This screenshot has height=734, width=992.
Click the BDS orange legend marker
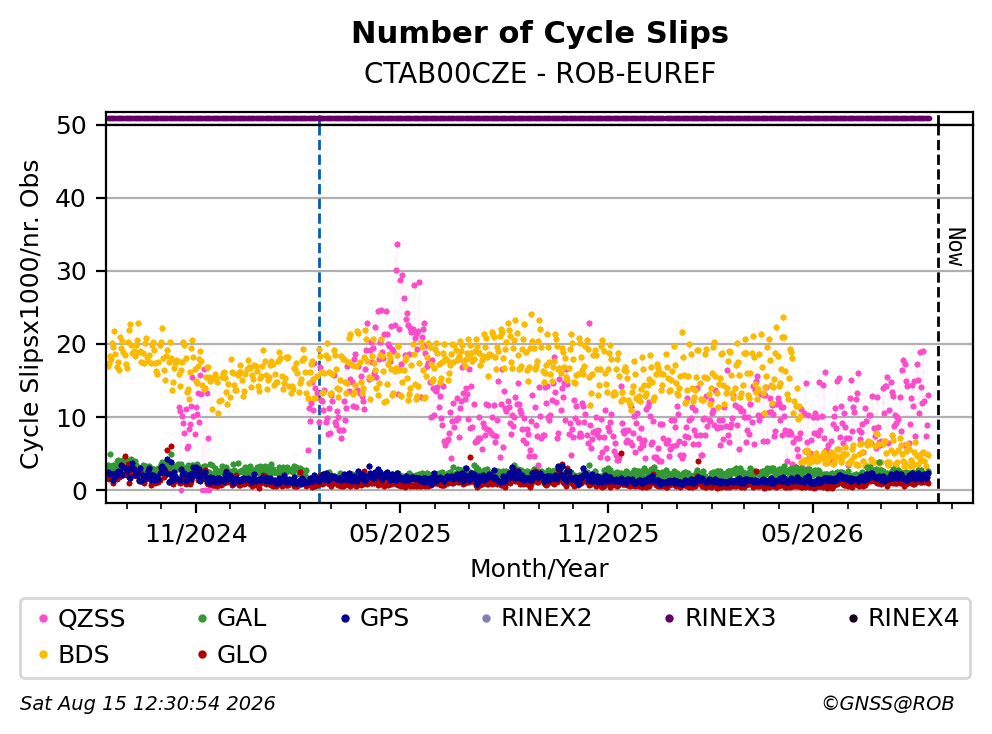pos(43,655)
